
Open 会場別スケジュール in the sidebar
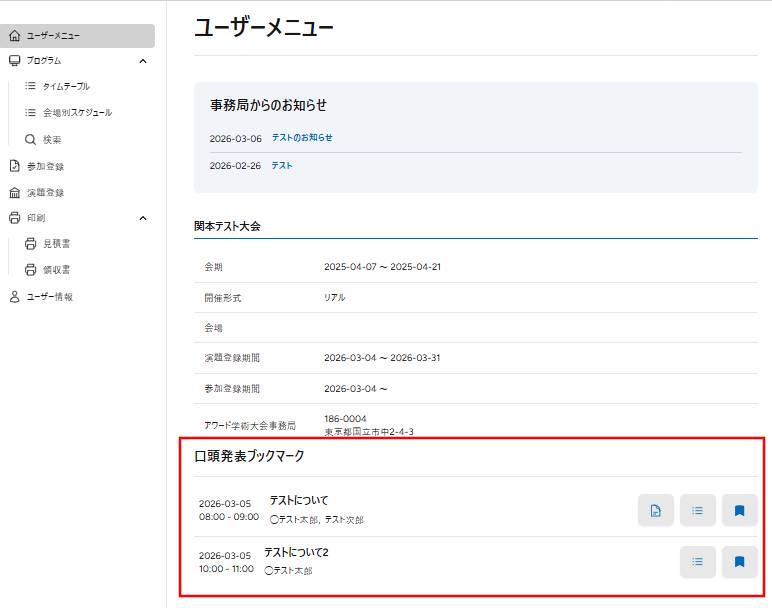click(77, 113)
